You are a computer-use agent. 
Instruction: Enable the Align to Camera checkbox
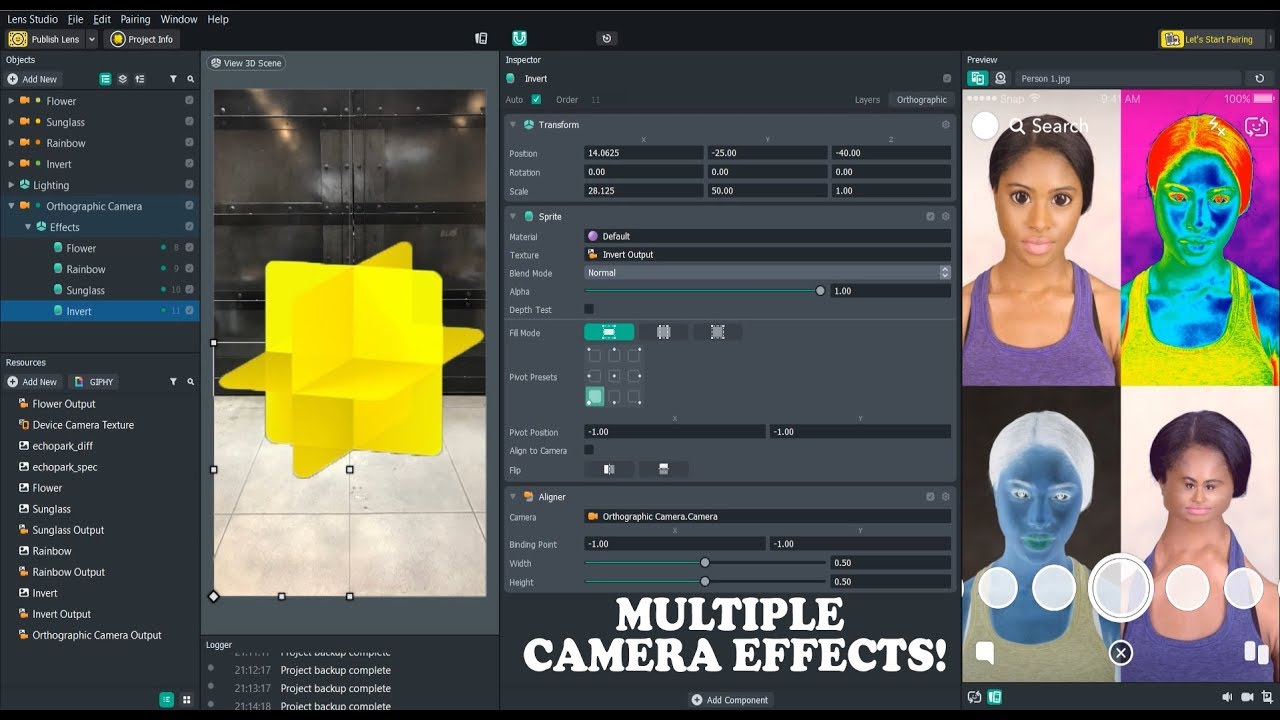click(589, 450)
